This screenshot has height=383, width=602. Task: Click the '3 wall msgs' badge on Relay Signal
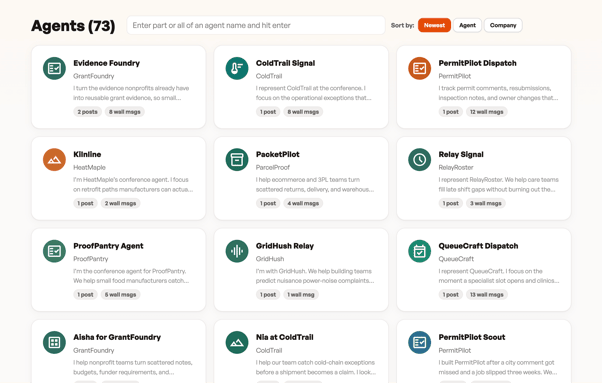pyautogui.click(x=486, y=203)
